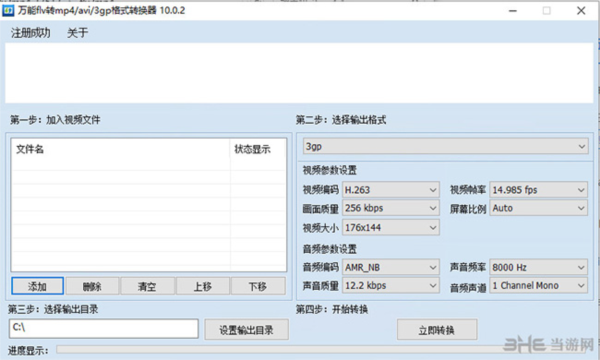Open the 注册成功 menu
This screenshot has width=600, height=360.
tap(31, 33)
